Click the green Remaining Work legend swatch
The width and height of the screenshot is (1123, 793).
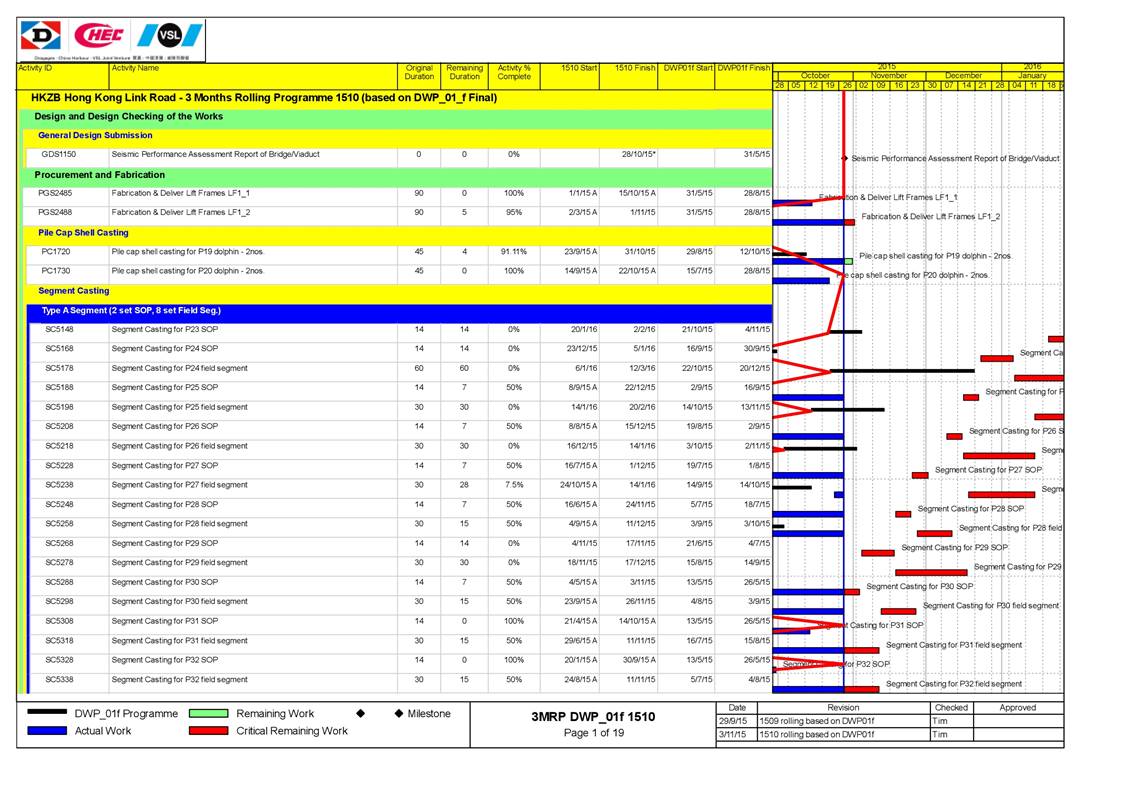click(208, 713)
